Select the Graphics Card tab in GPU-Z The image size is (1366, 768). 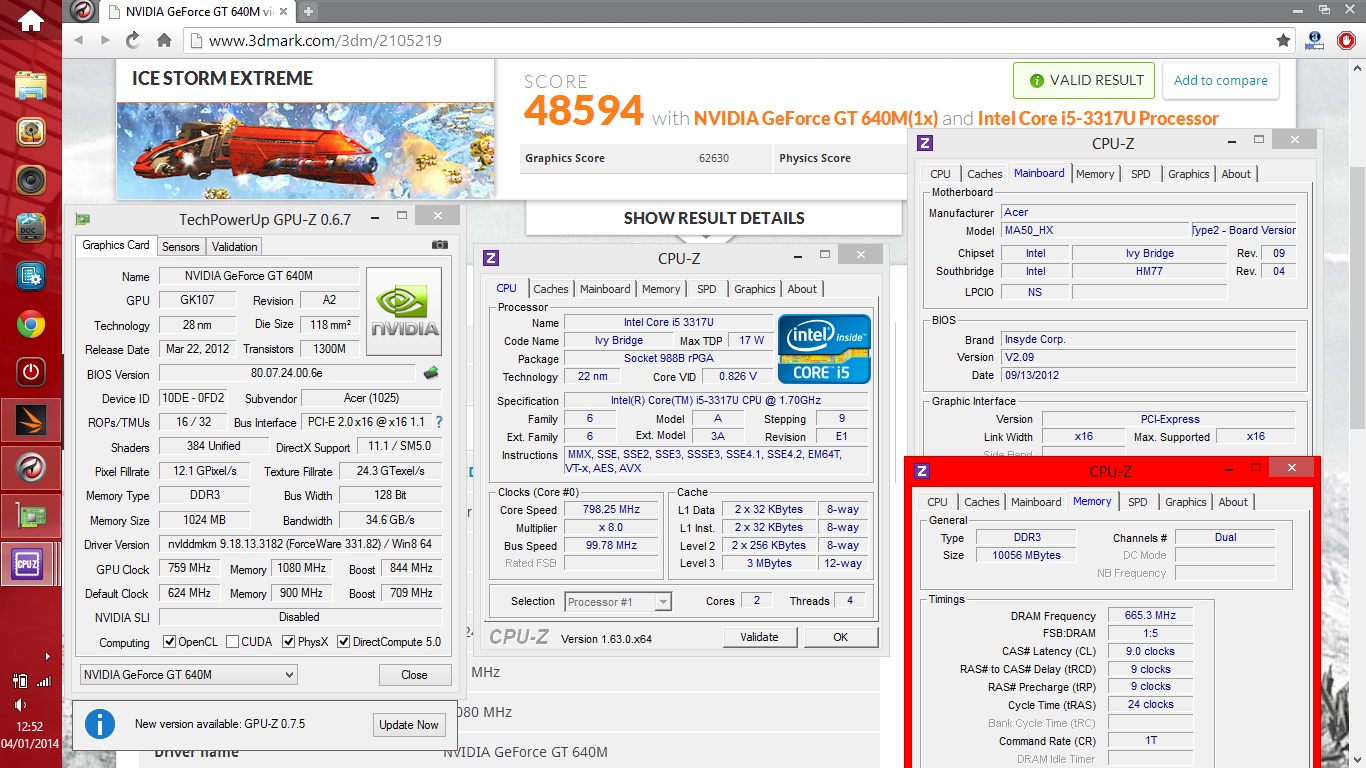pos(116,245)
